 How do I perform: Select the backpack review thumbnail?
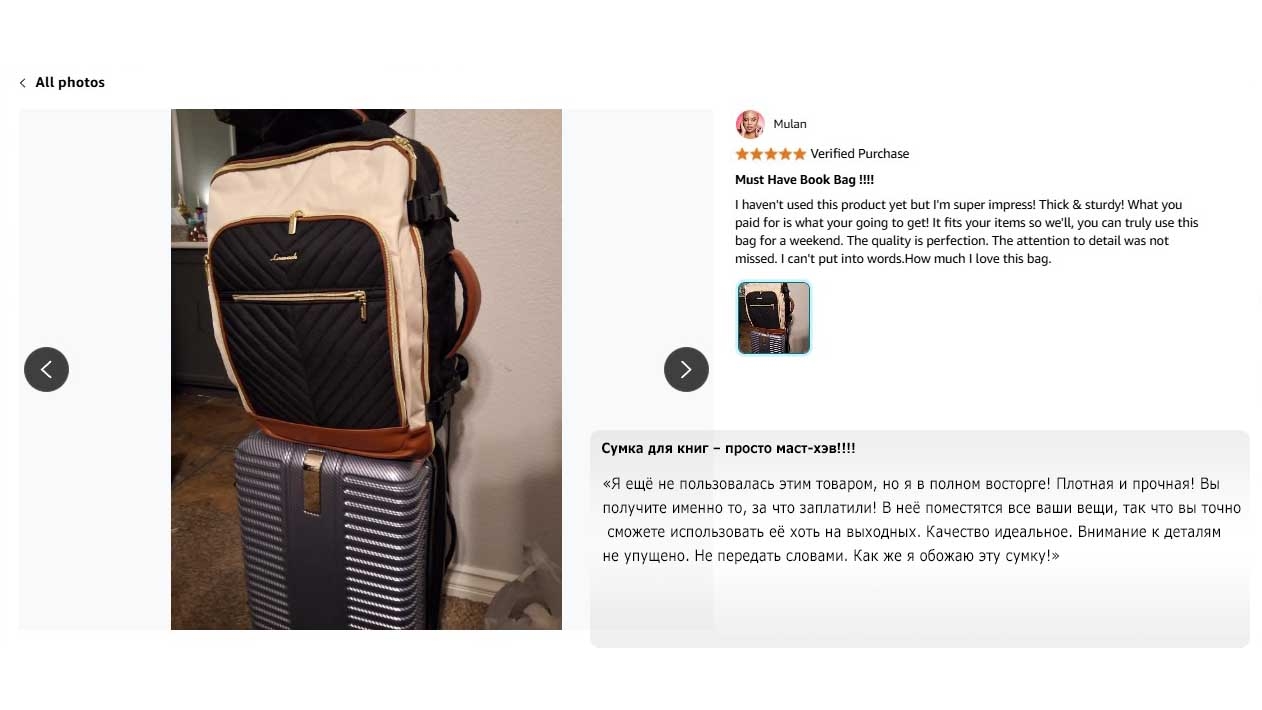[774, 318]
